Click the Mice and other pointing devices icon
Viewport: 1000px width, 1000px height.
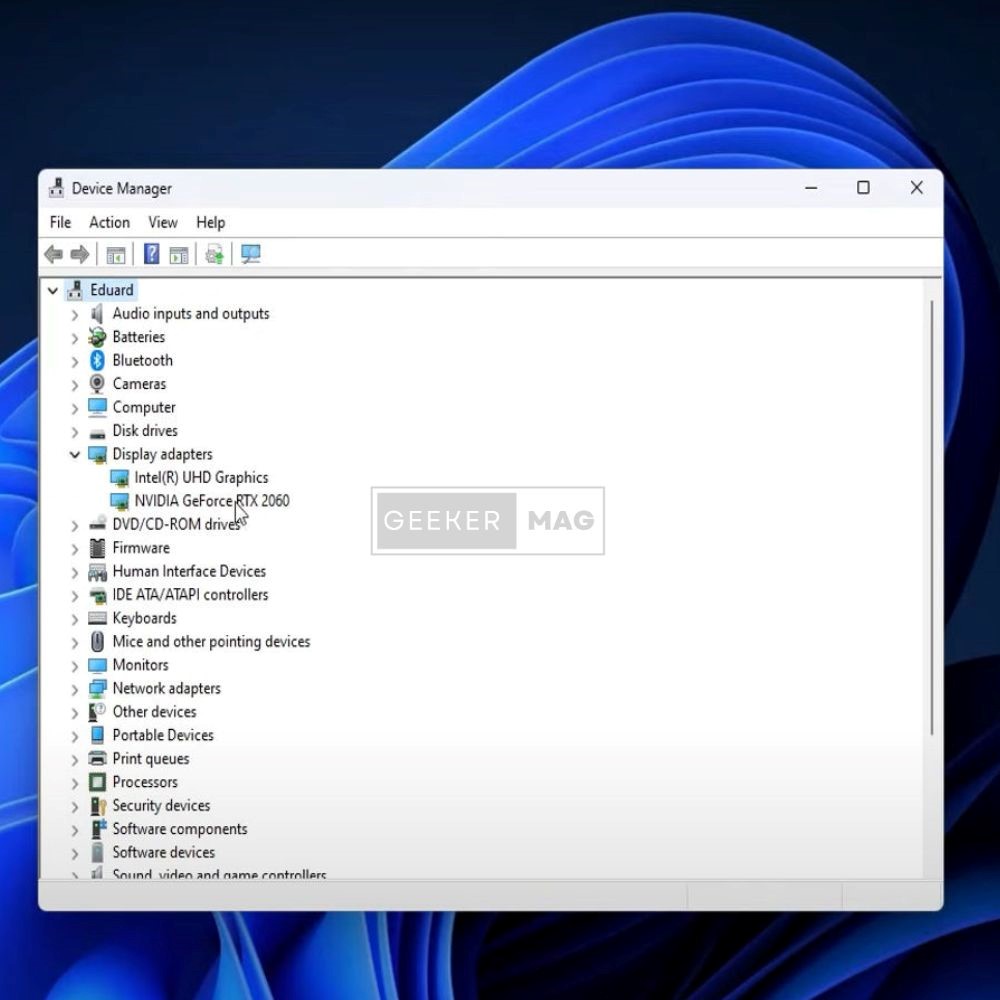pyautogui.click(x=97, y=642)
